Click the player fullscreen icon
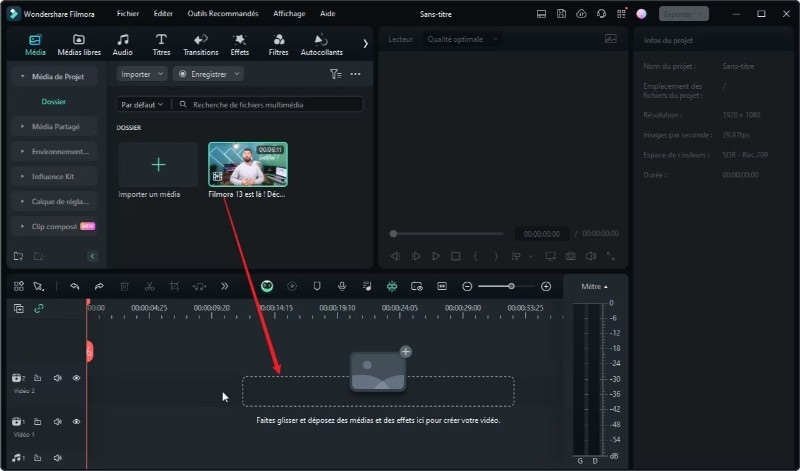800x471 pixels. coord(611,256)
